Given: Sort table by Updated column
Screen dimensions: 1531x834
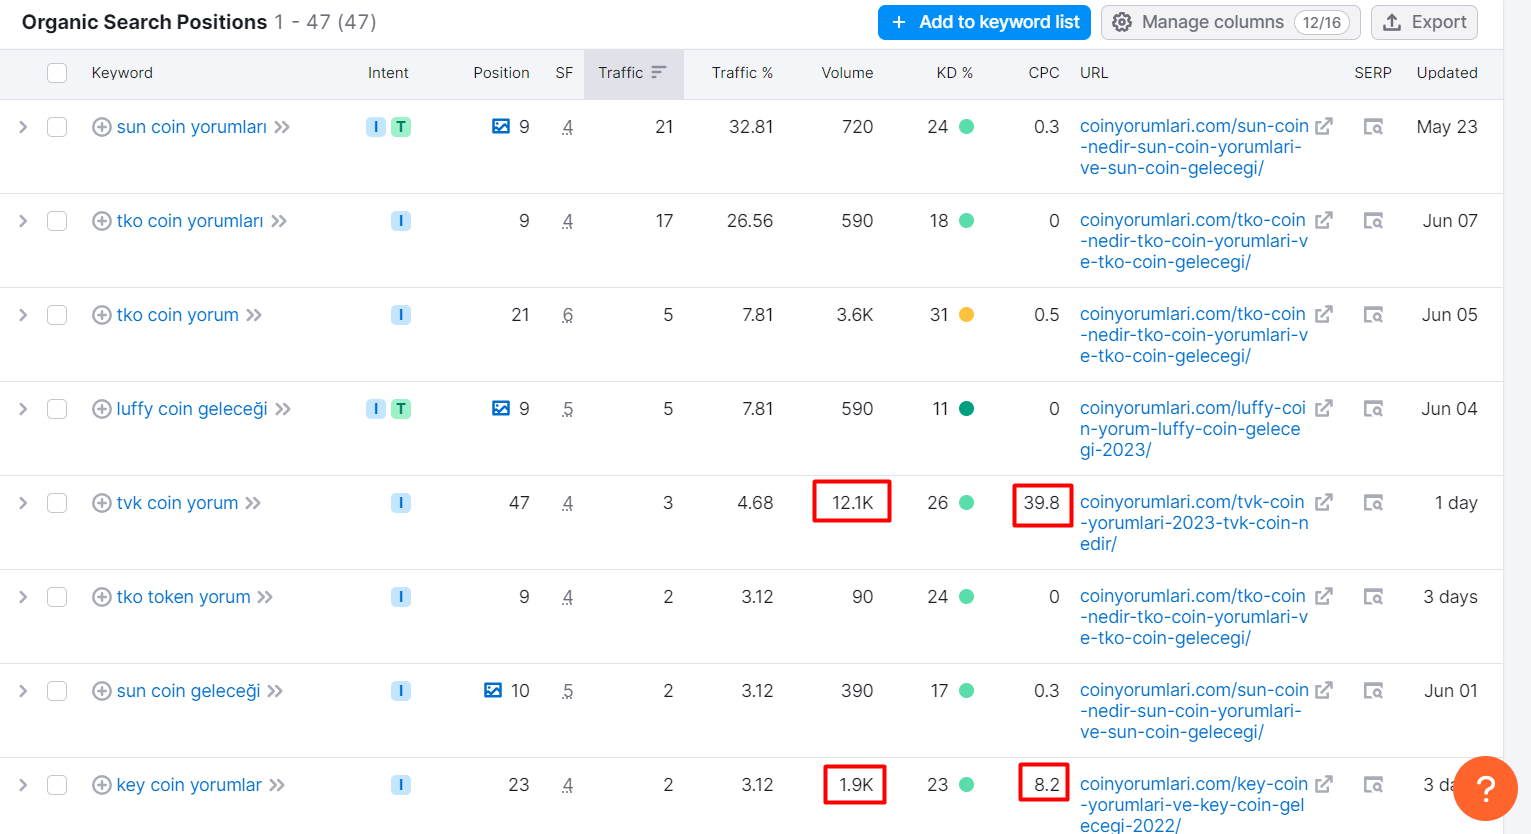Looking at the screenshot, I should coord(1446,73).
